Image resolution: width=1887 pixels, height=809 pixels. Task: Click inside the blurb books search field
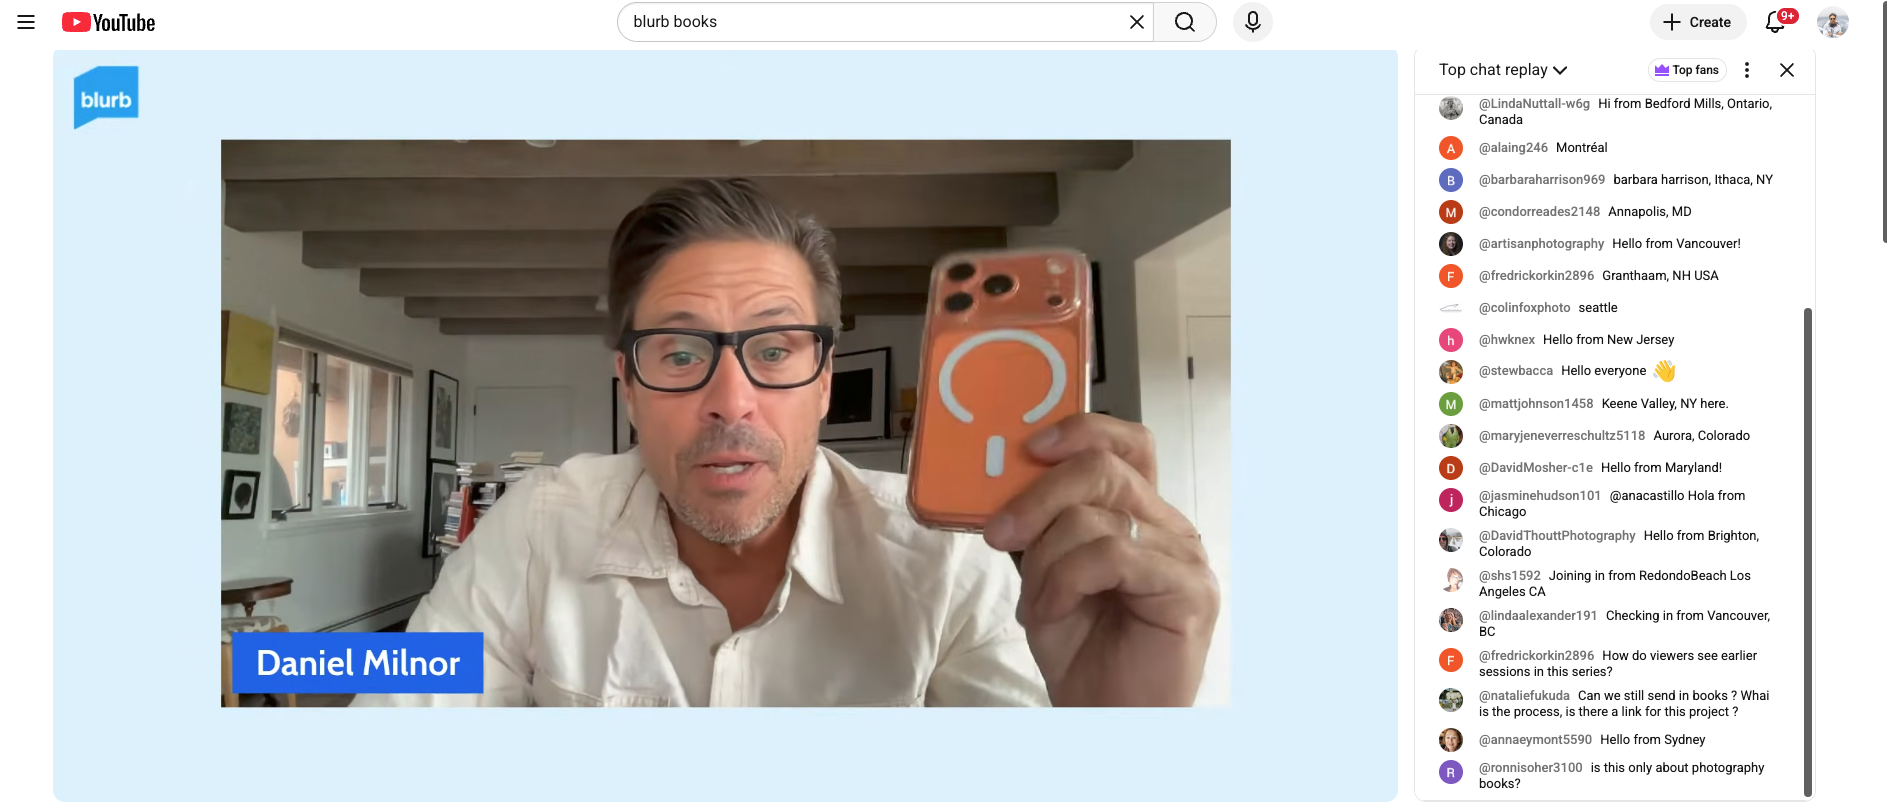click(x=870, y=22)
